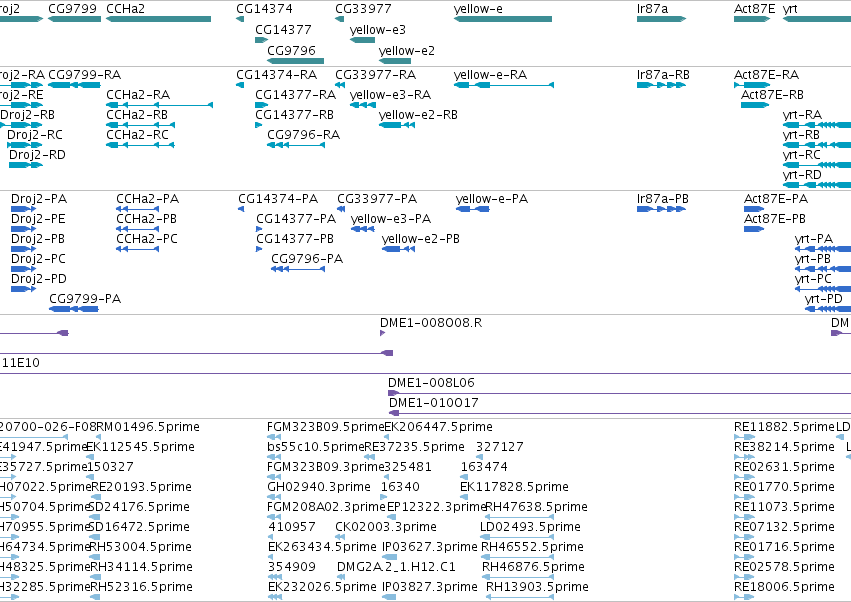Screen dimensions: 851x602
Task: Click EST RE11882.5prime
Action: 784,427
